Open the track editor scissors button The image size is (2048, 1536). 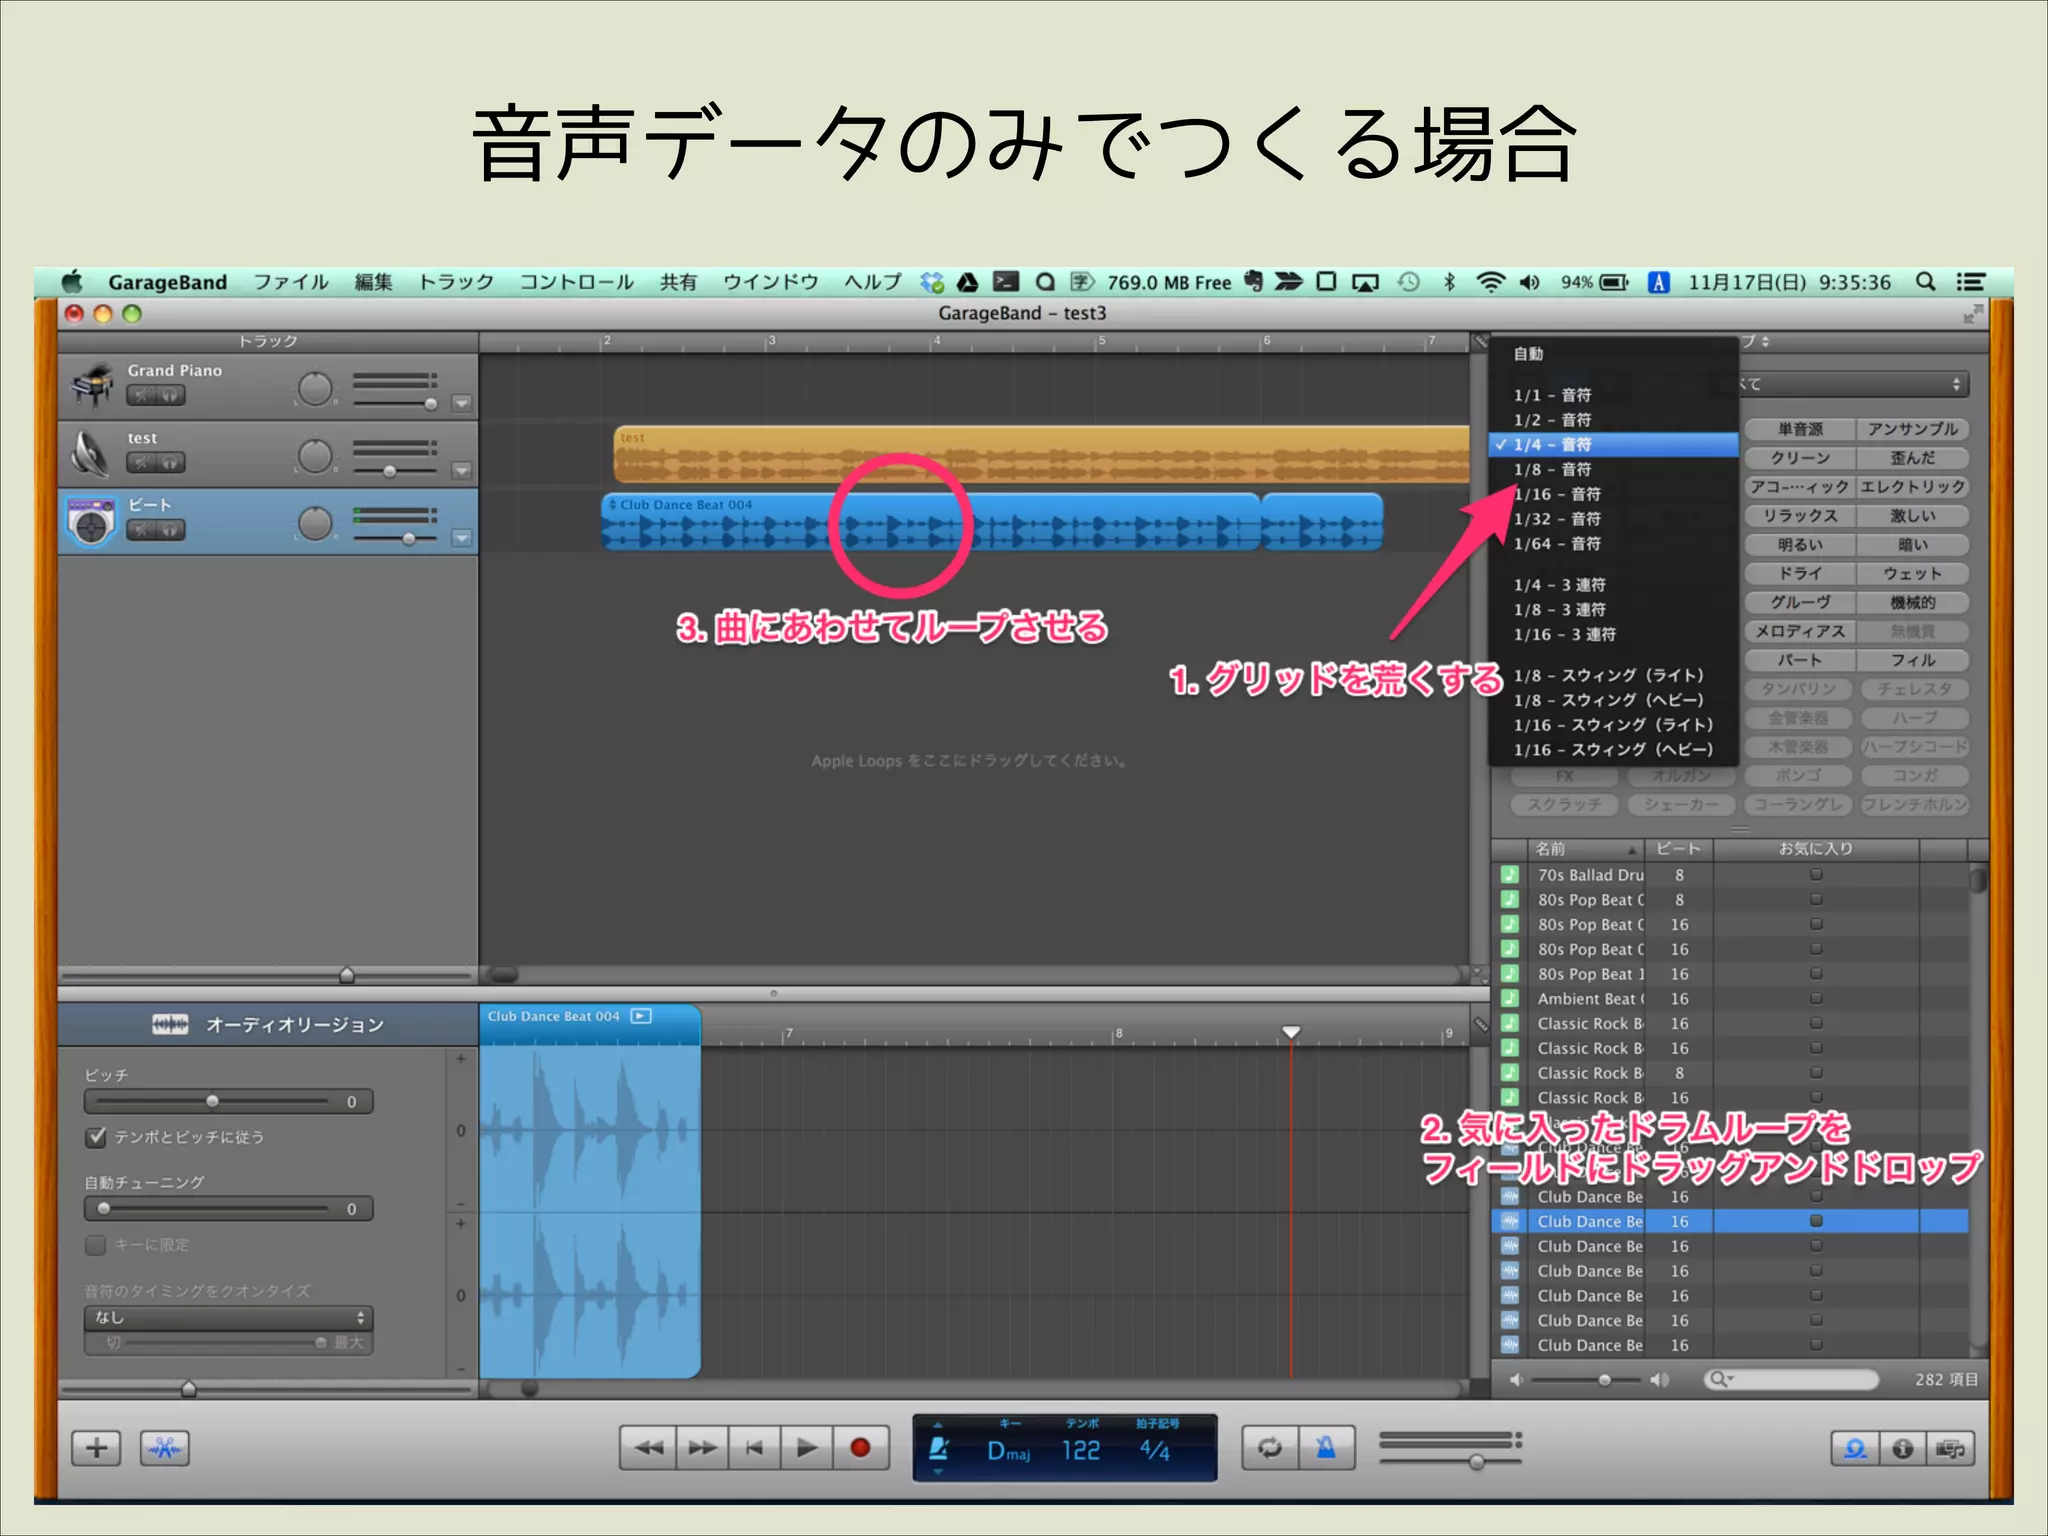click(x=165, y=1448)
